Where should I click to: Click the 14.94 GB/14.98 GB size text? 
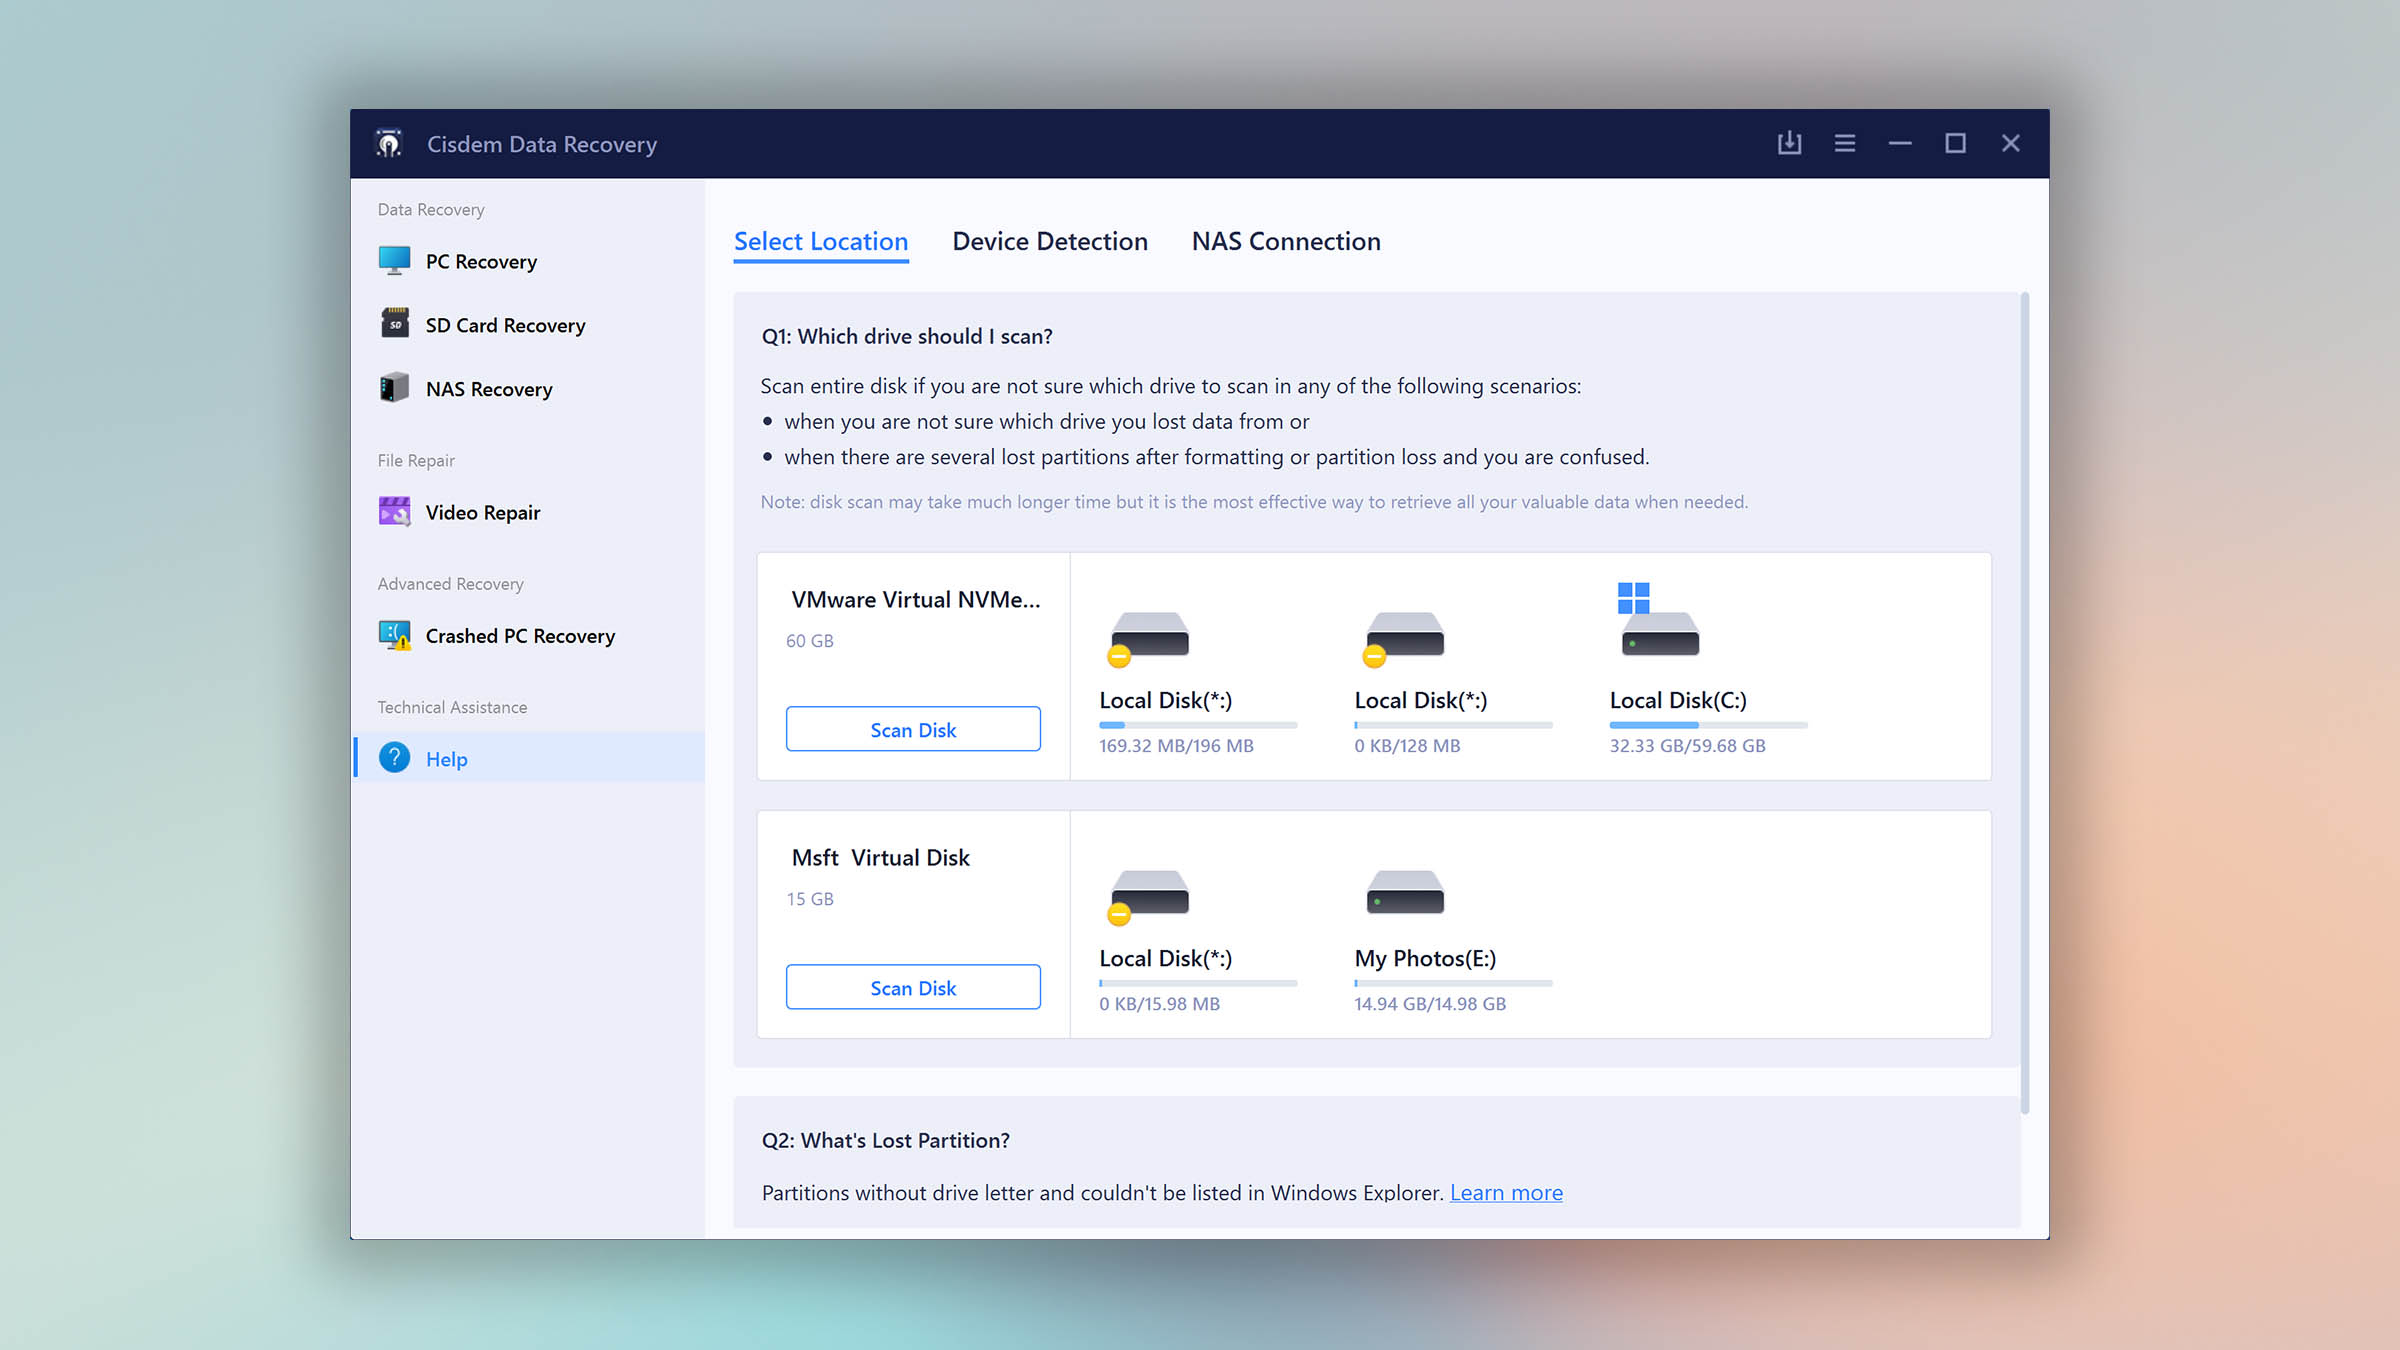[x=1430, y=1003]
